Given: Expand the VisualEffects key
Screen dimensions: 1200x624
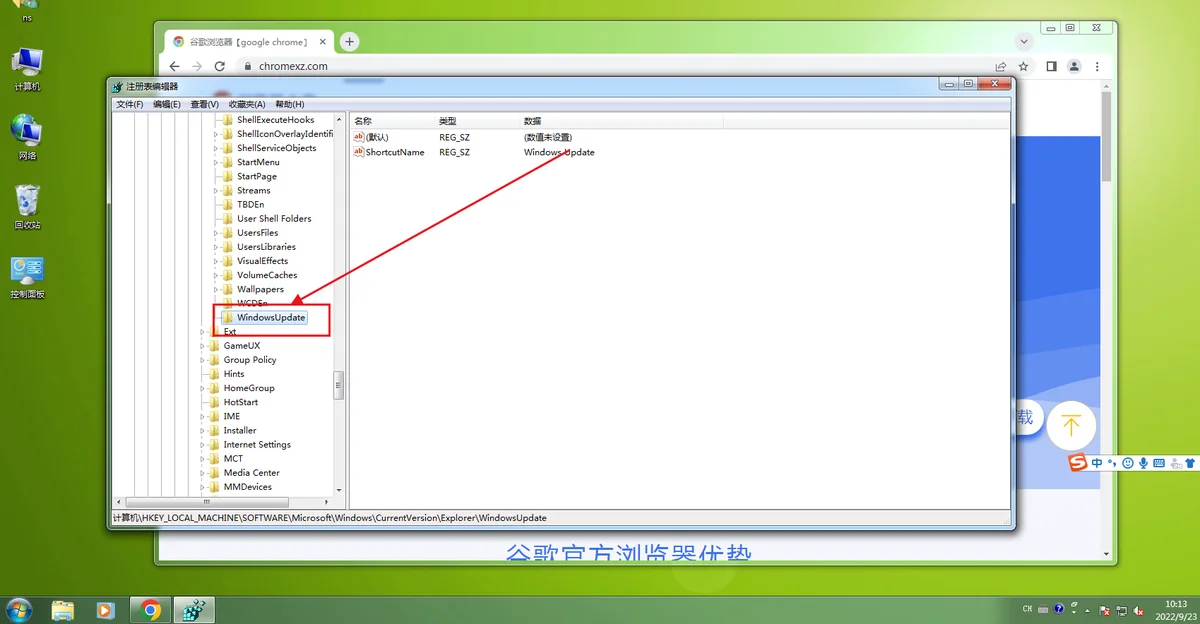Looking at the screenshot, I should 215,261.
